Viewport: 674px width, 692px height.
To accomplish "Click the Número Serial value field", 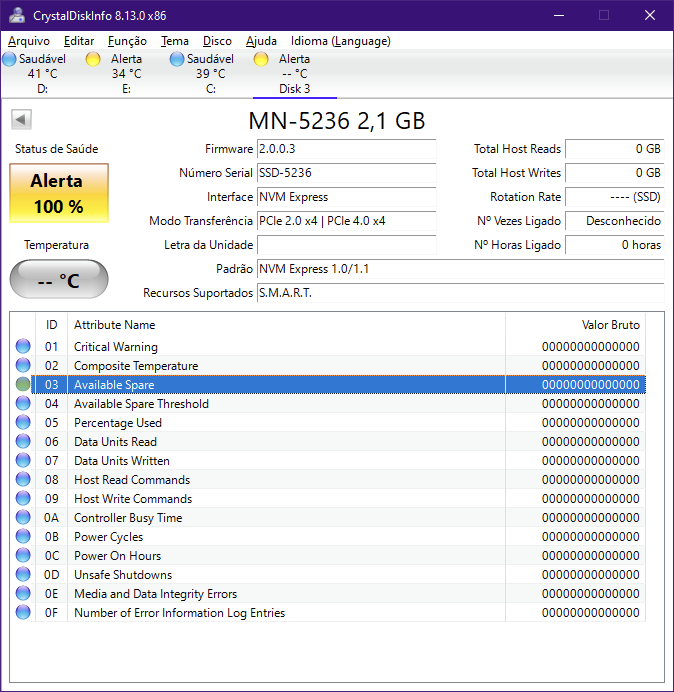I will 346,174.
